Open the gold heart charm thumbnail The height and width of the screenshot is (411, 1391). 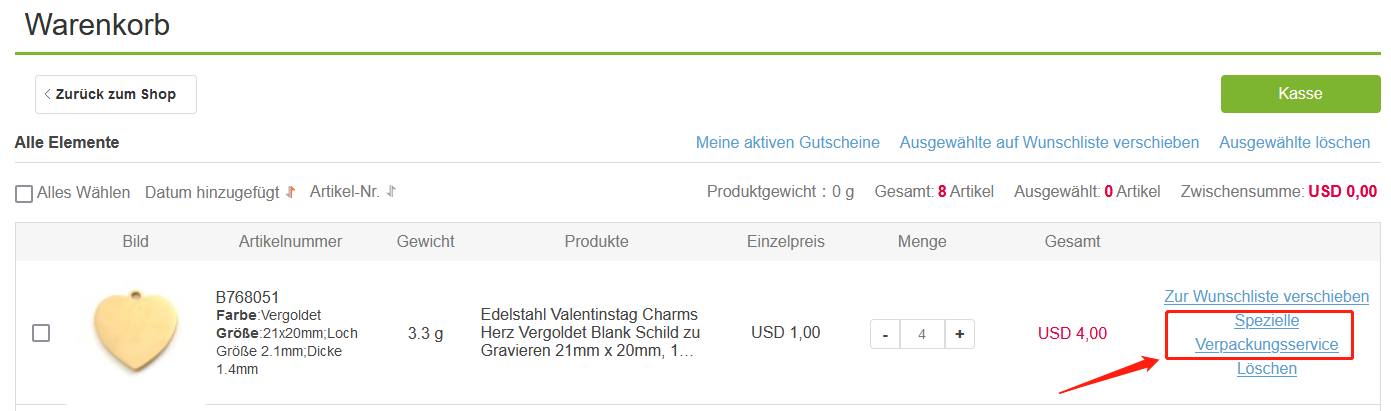coord(135,333)
